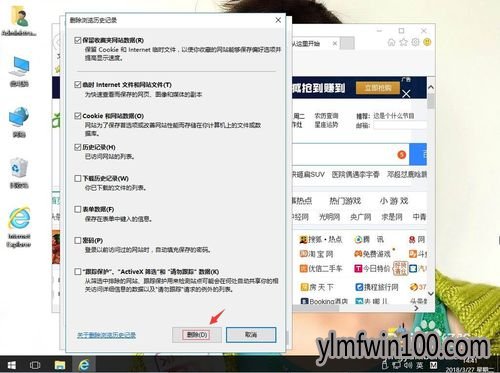Open the 央广网 link
Screen dimensions: 500x373
coord(360,217)
